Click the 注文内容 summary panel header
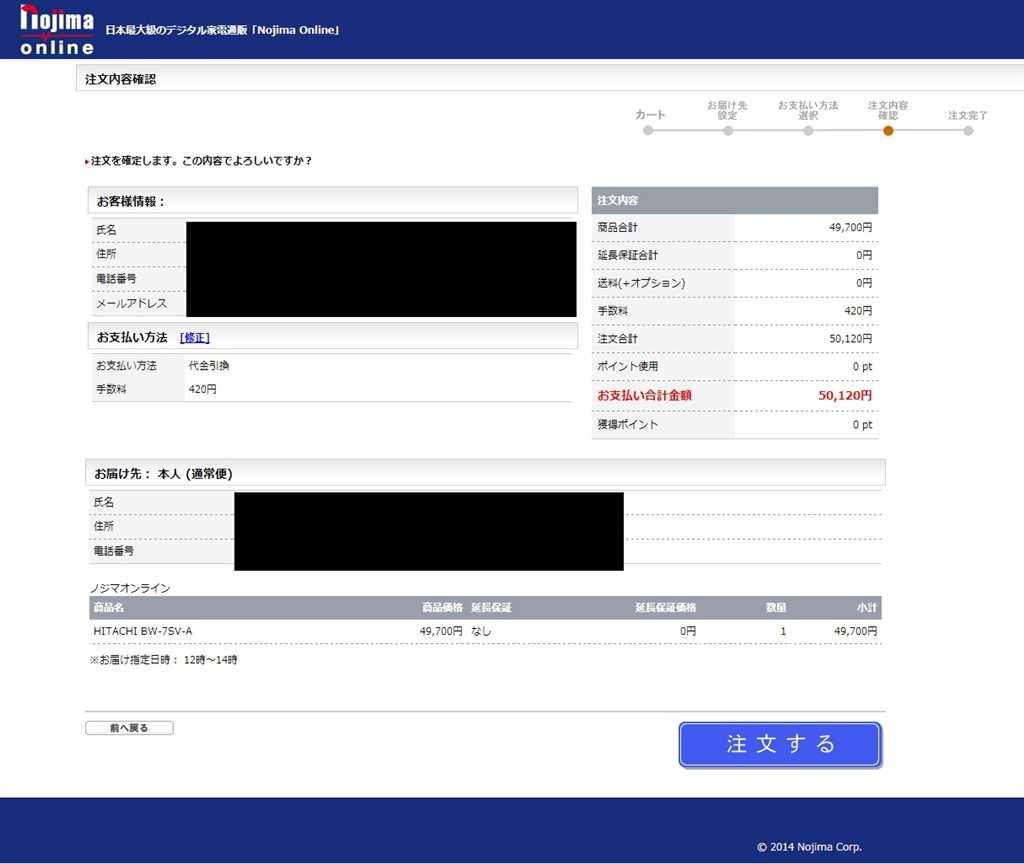The height and width of the screenshot is (864, 1024). pyautogui.click(x=735, y=200)
